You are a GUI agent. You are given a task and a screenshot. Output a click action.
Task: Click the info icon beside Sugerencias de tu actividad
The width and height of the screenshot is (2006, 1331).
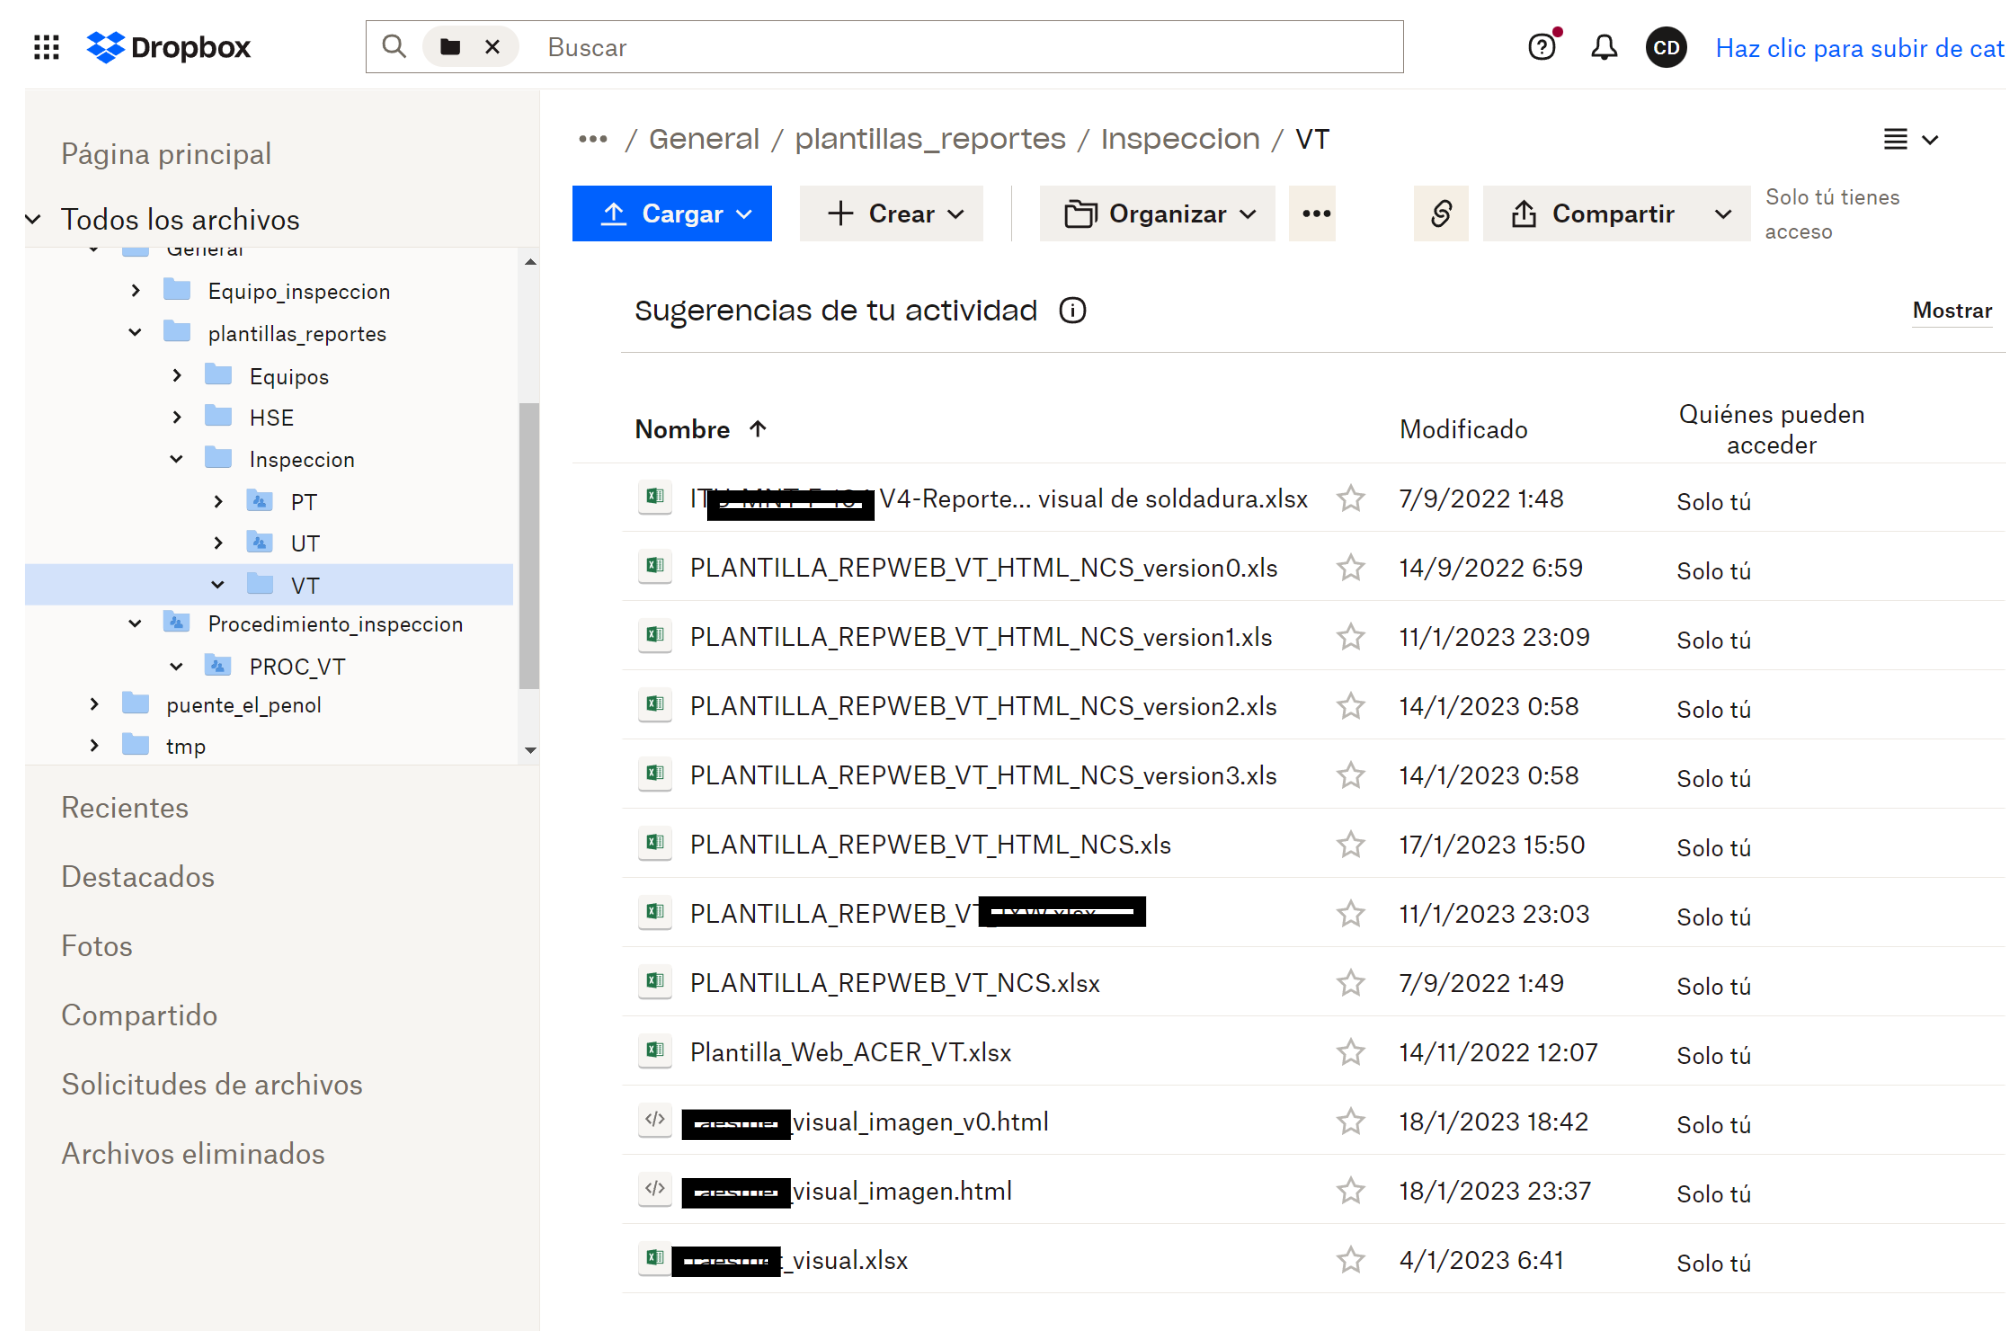1072,311
